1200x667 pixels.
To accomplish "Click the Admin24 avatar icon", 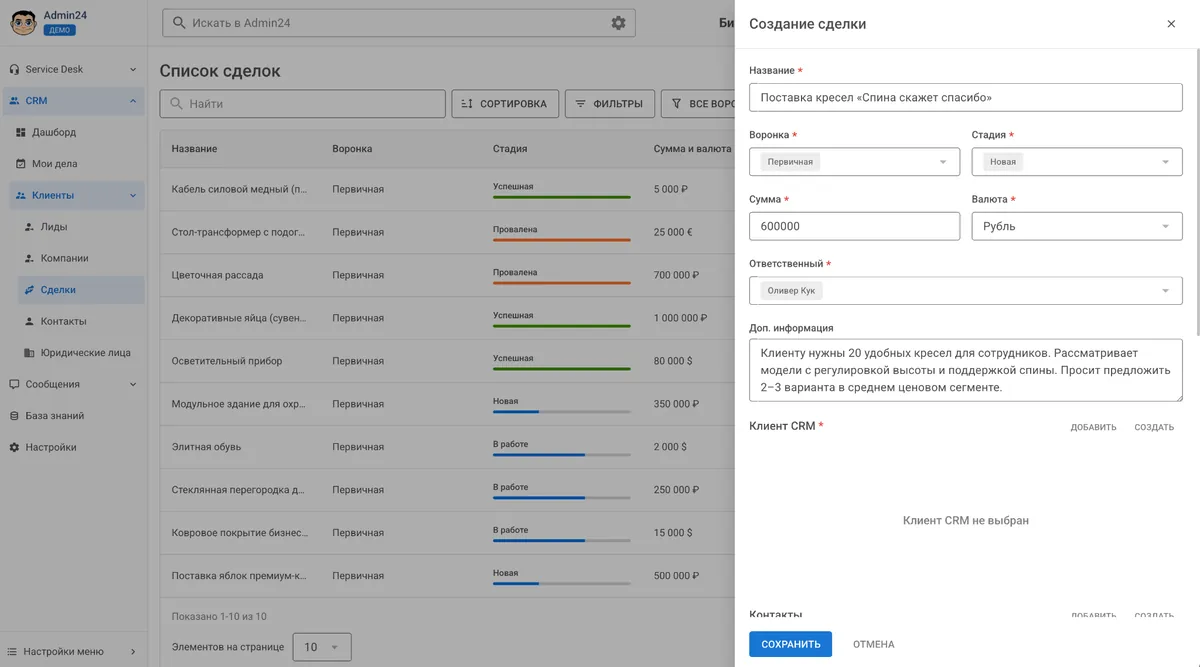I will (23, 23).
